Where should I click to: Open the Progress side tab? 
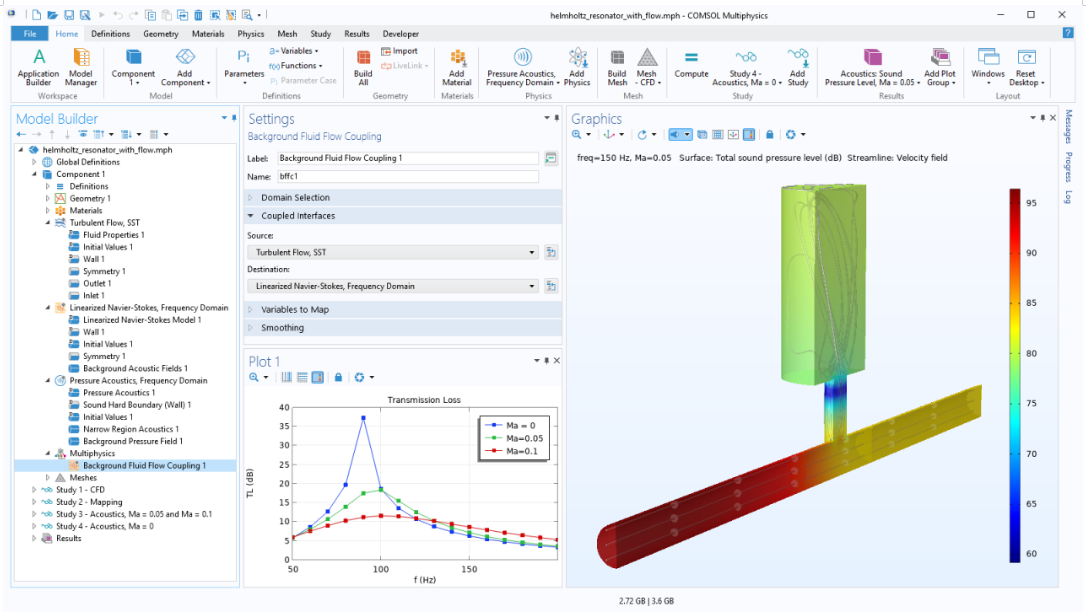1069,167
